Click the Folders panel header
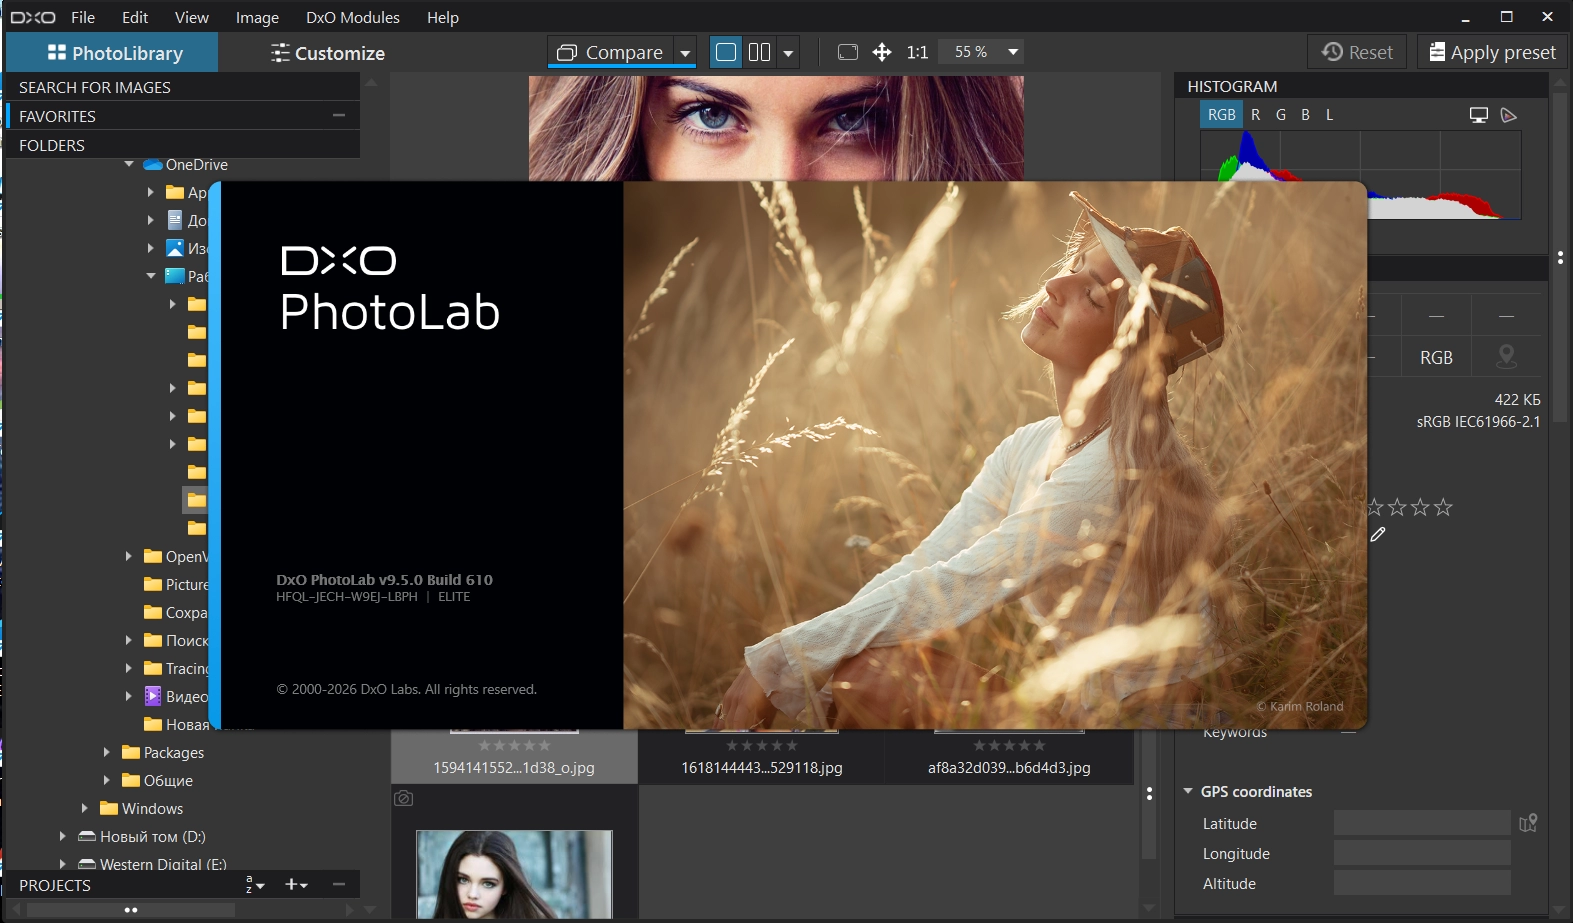The width and height of the screenshot is (1573, 923). pyautogui.click(x=183, y=145)
